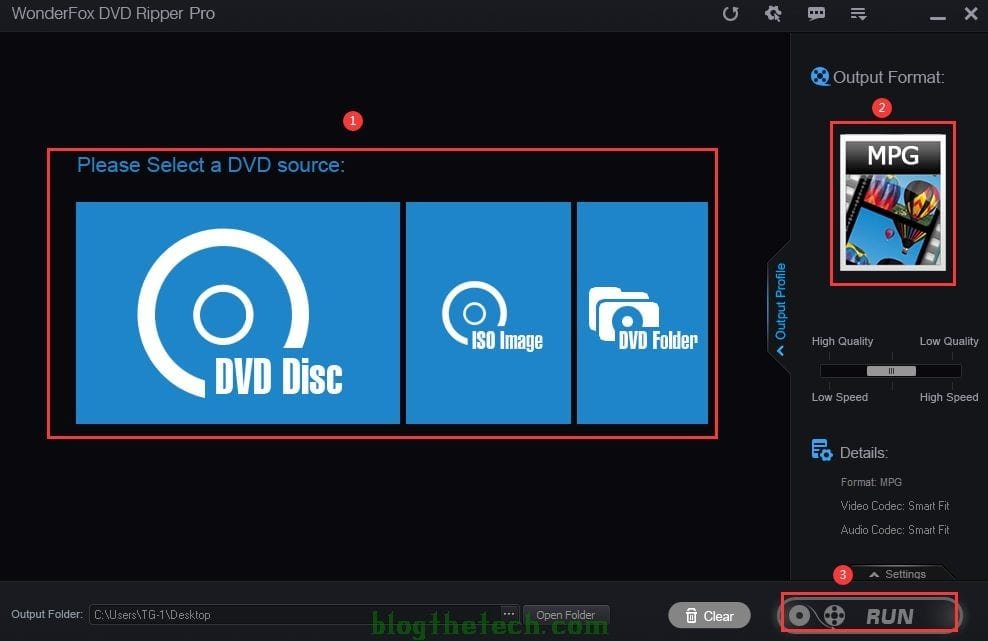The height and width of the screenshot is (641, 988).
Task: Browse output folder via three-dots button
Action: click(x=509, y=614)
